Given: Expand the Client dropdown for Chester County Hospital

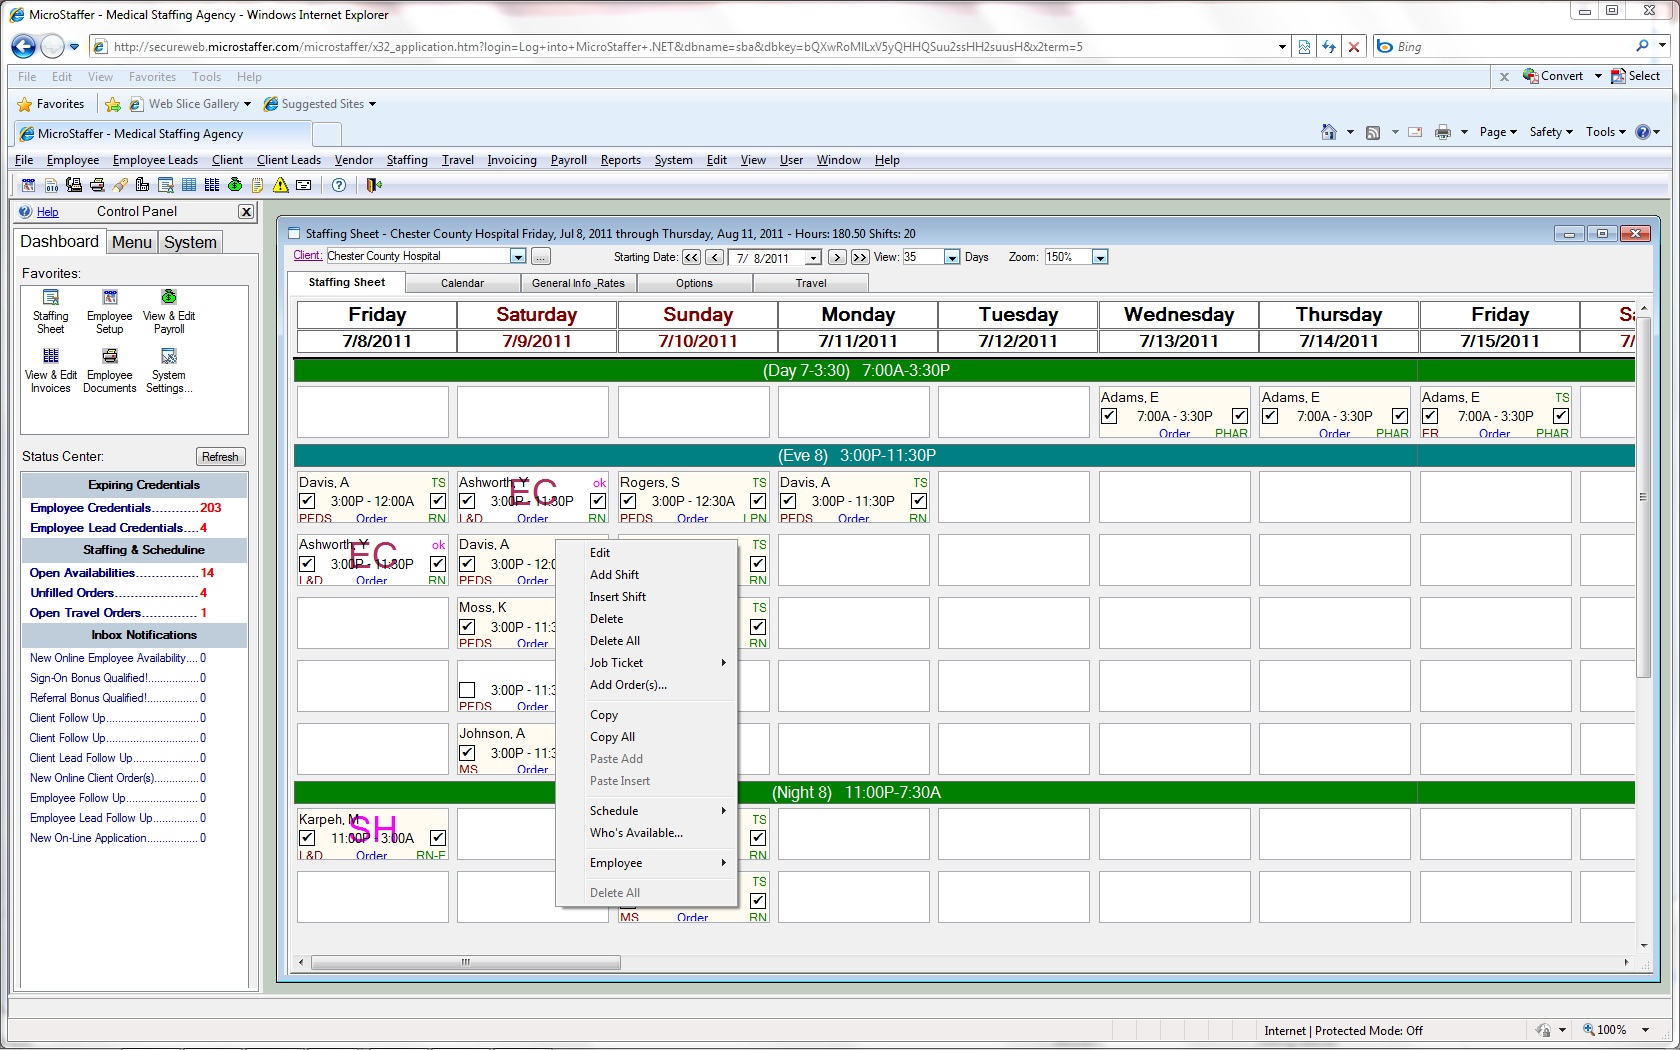Looking at the screenshot, I should tap(517, 257).
